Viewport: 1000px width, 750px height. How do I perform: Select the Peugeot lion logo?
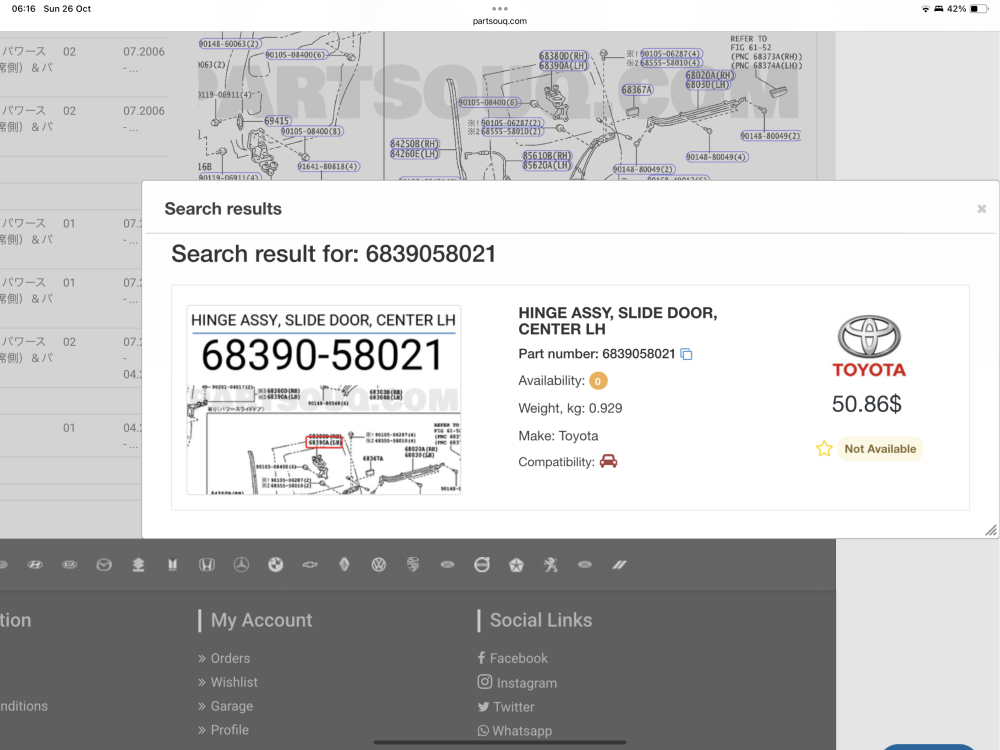click(551, 564)
